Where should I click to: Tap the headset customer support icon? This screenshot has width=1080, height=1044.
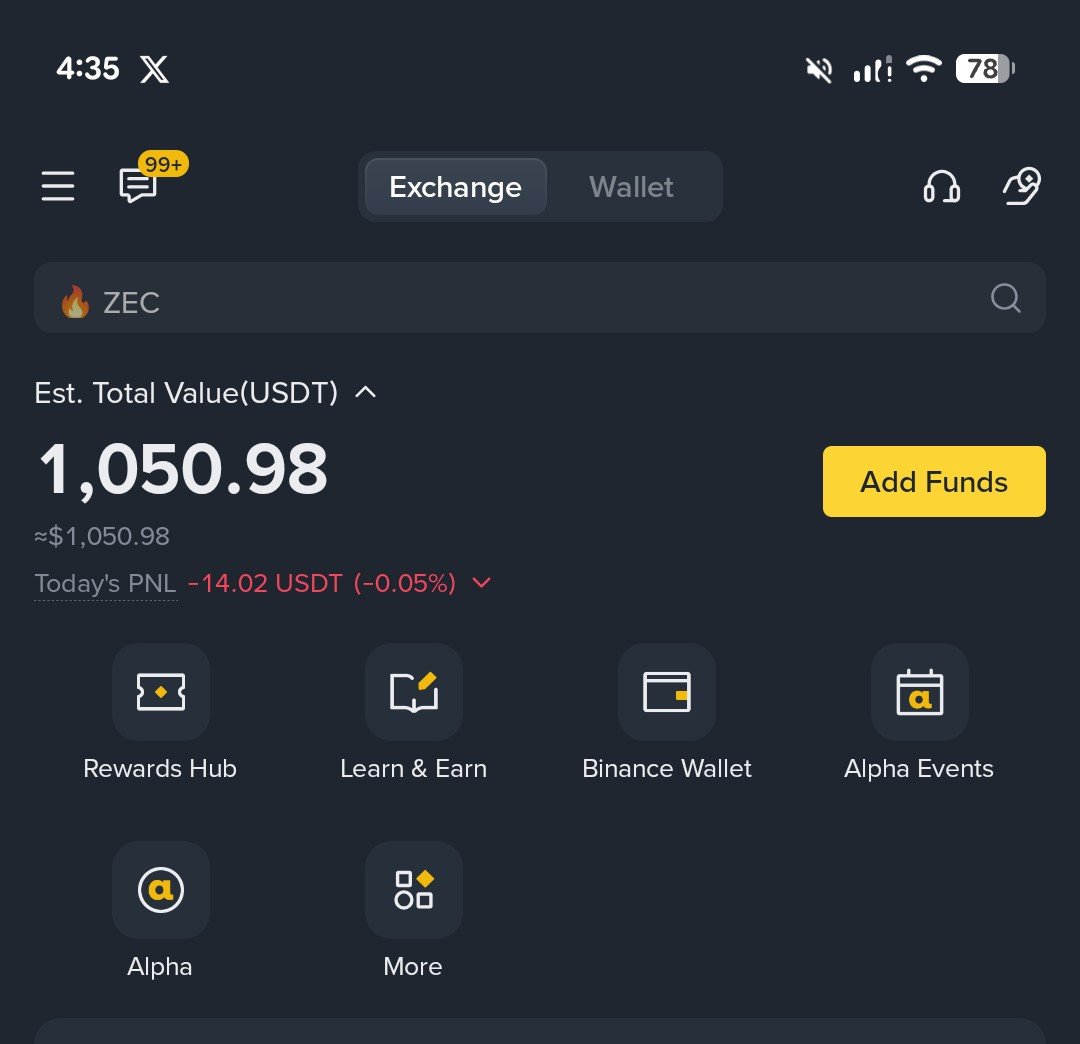[x=941, y=187]
